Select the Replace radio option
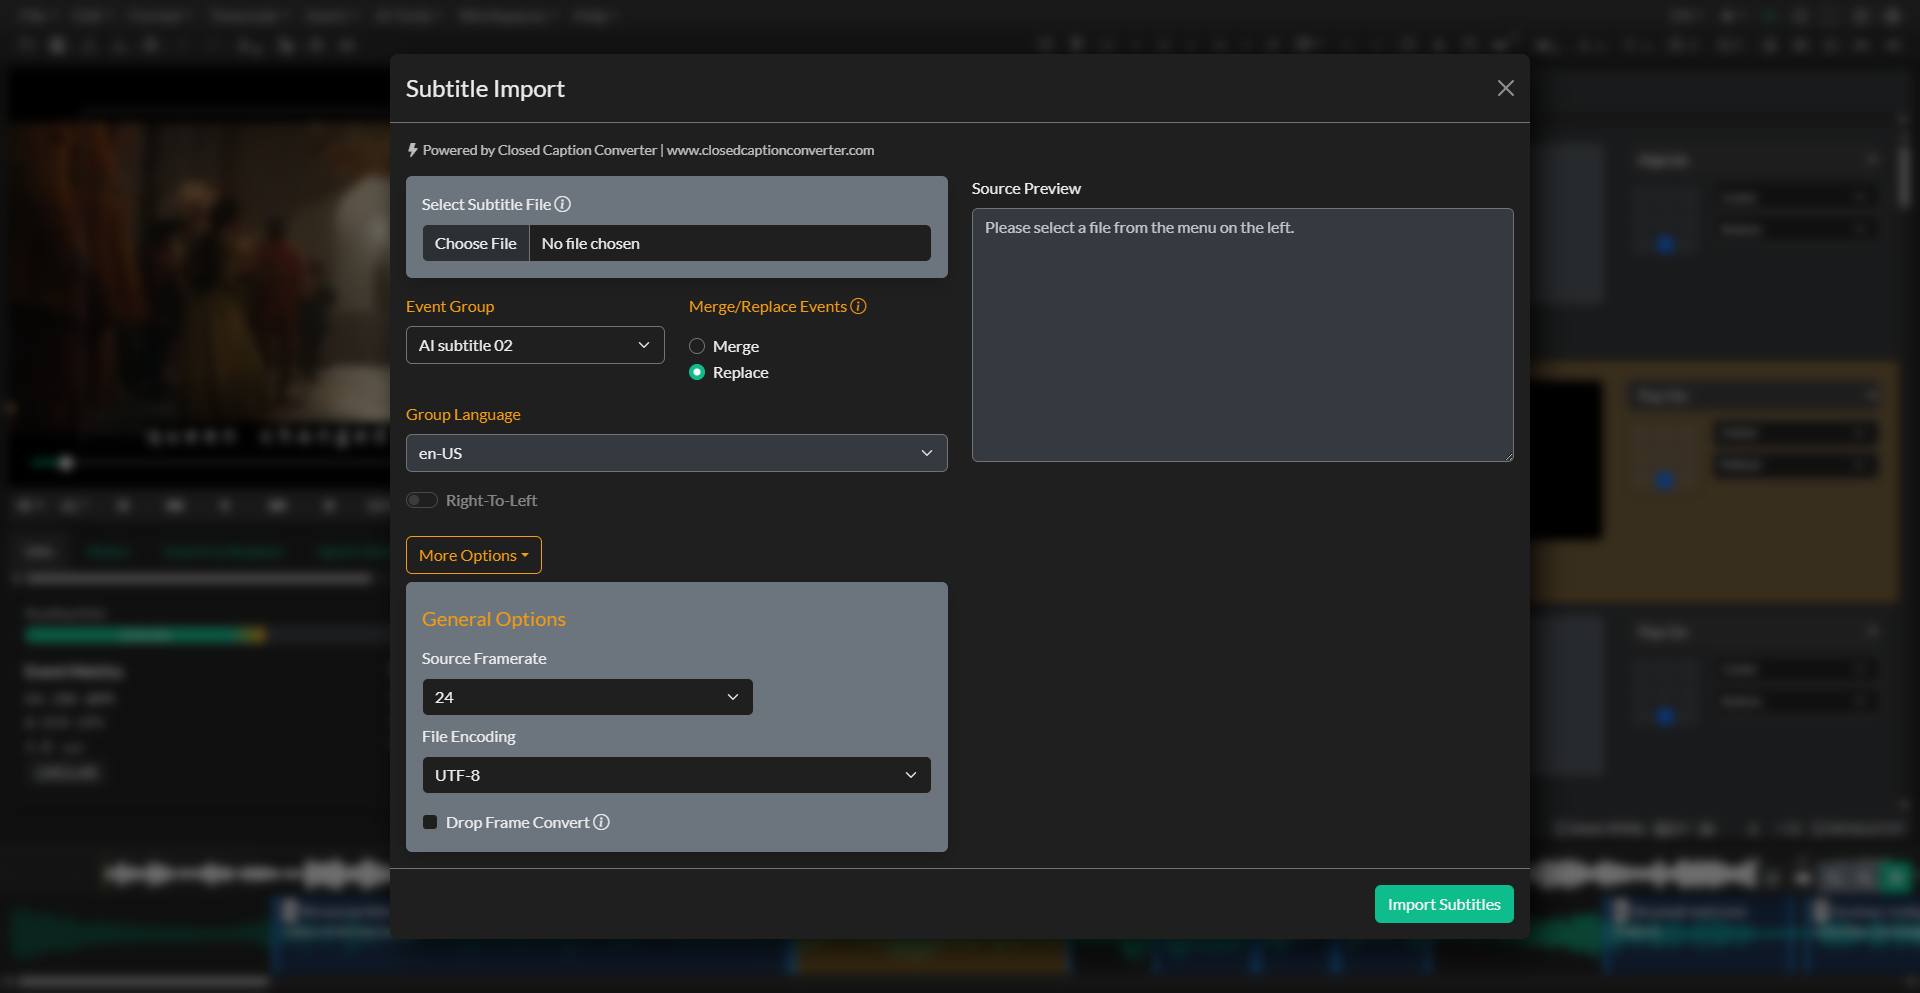The height and width of the screenshot is (993, 1920). pos(697,372)
